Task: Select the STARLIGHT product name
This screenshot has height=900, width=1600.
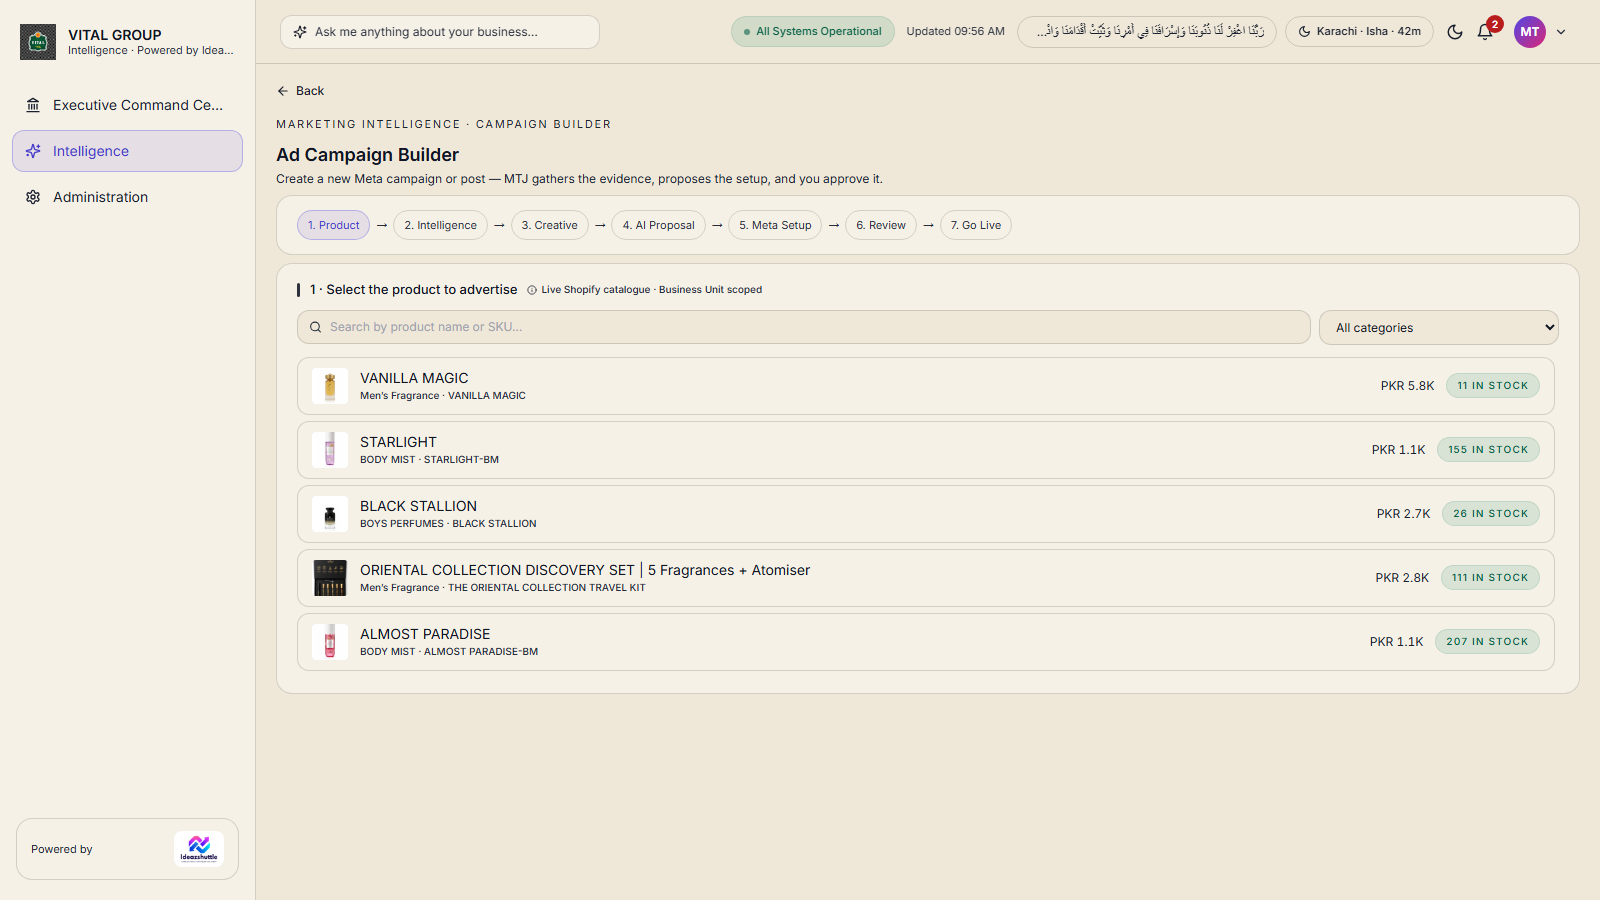Action: click(x=398, y=442)
